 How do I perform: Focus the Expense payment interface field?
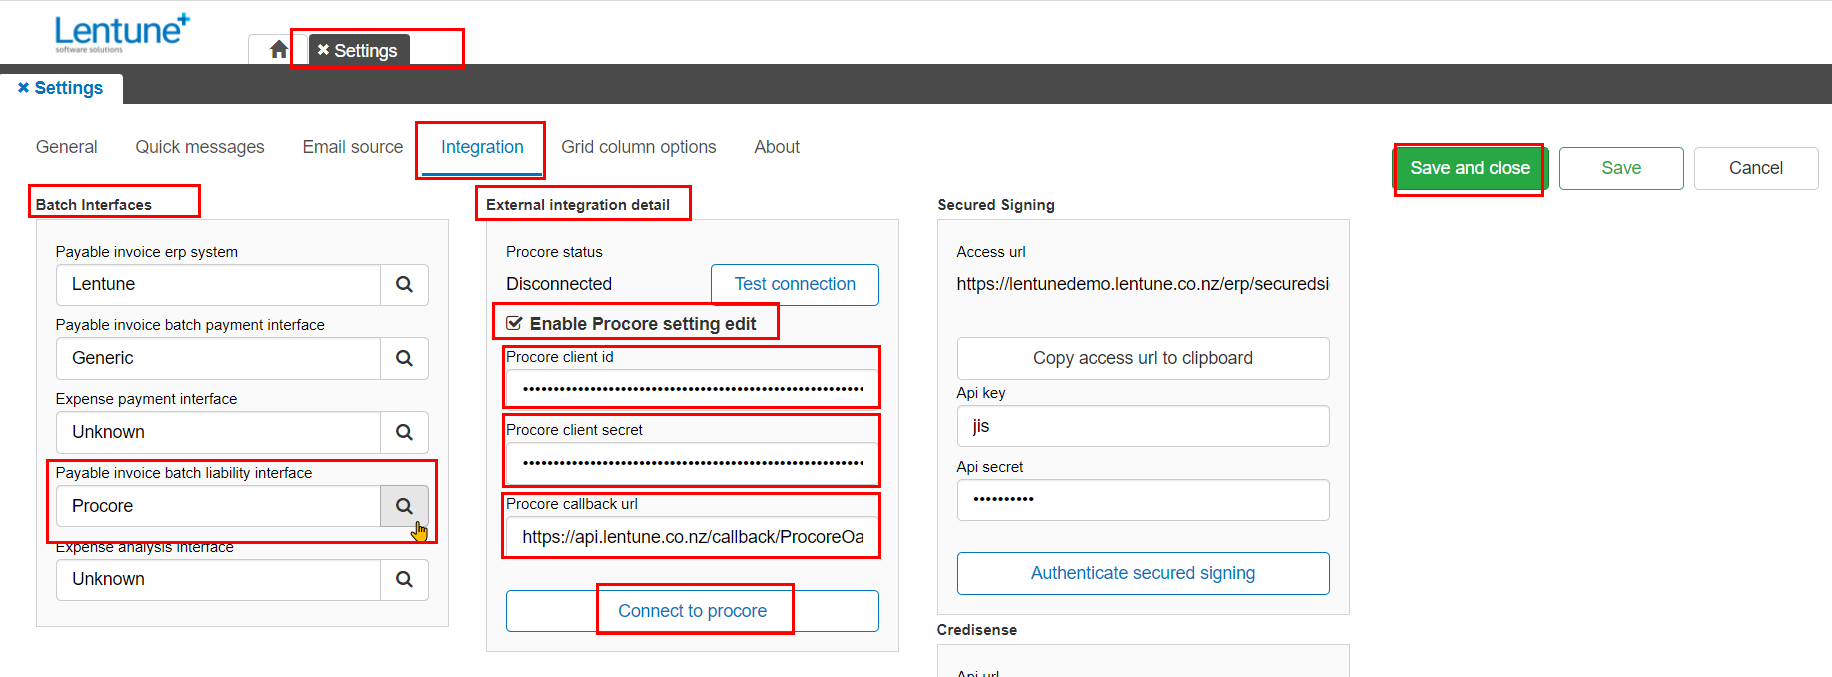click(218, 432)
